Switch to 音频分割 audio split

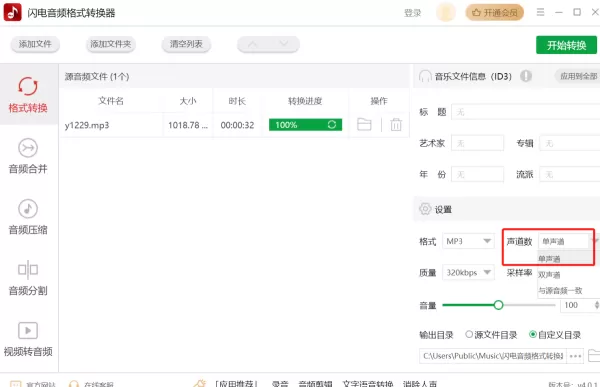[x=28, y=278]
